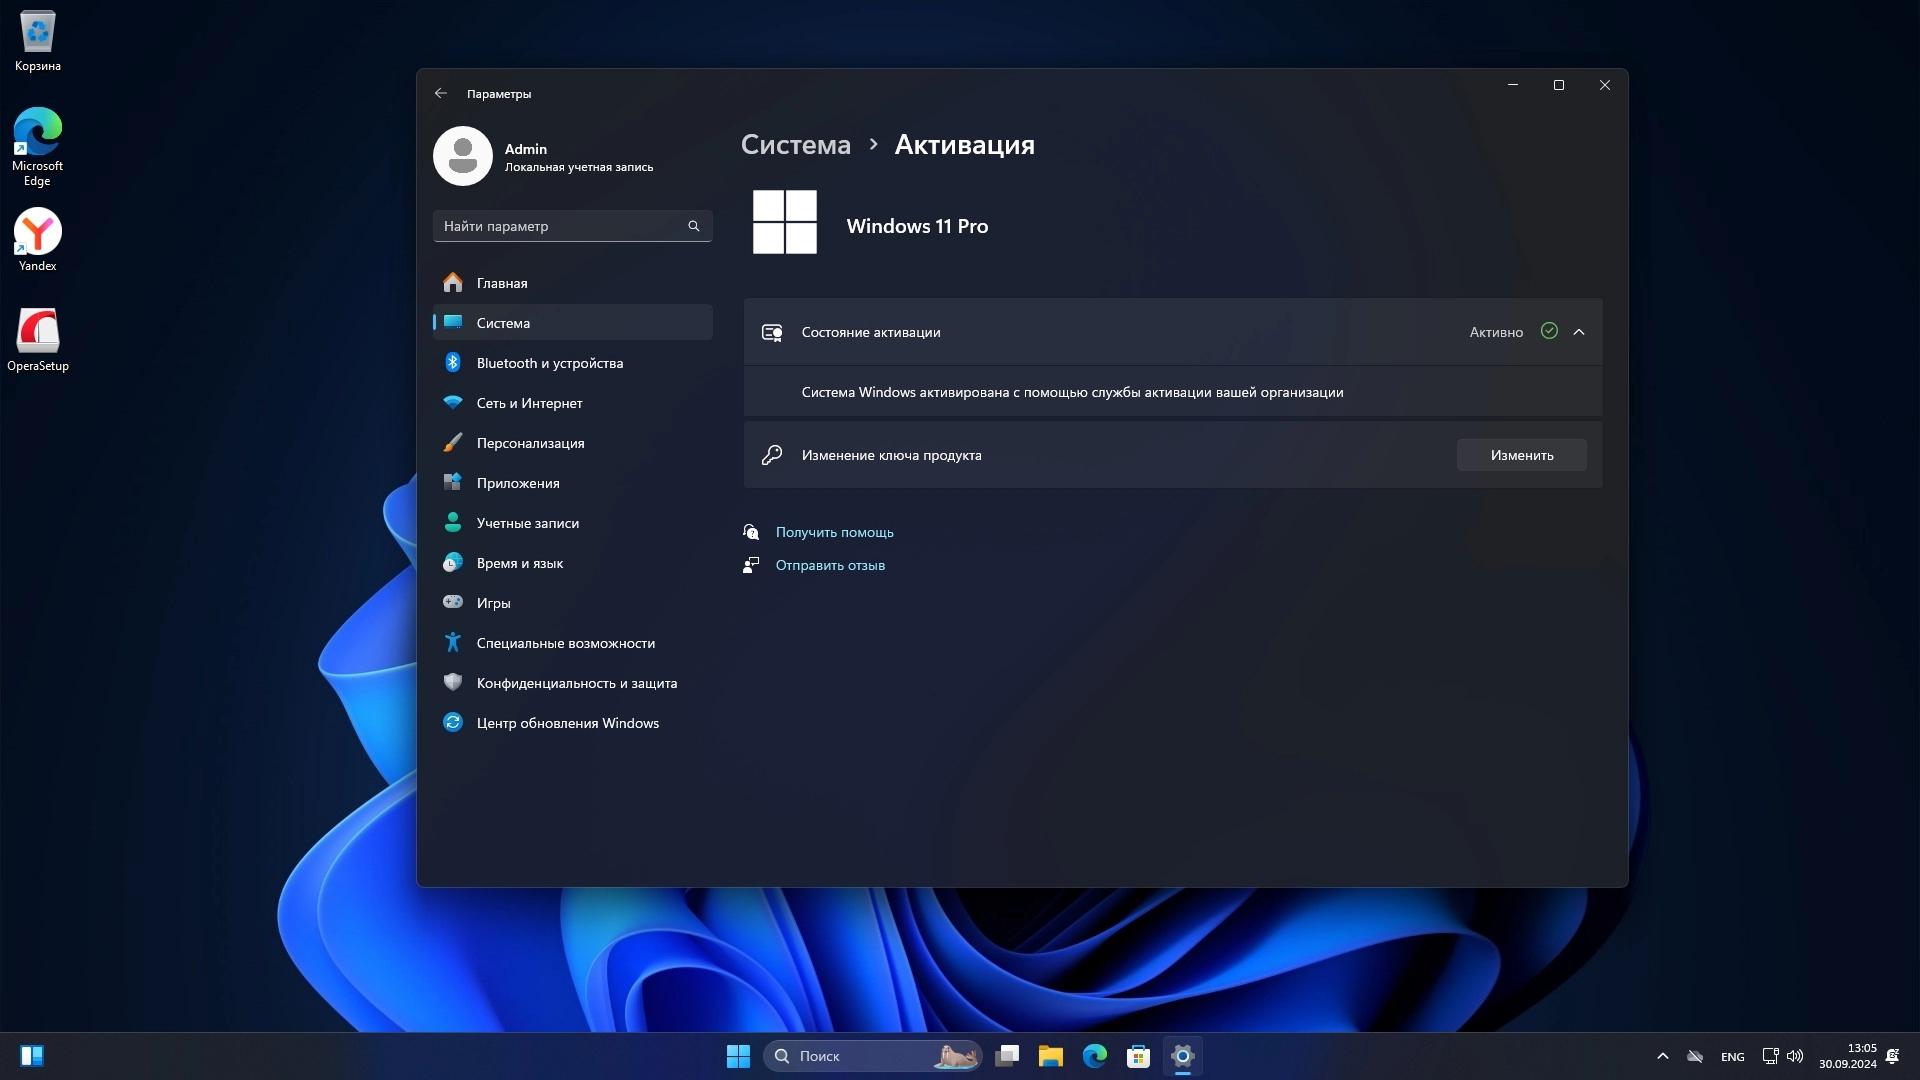Open the Получить помощь link

tap(834, 532)
